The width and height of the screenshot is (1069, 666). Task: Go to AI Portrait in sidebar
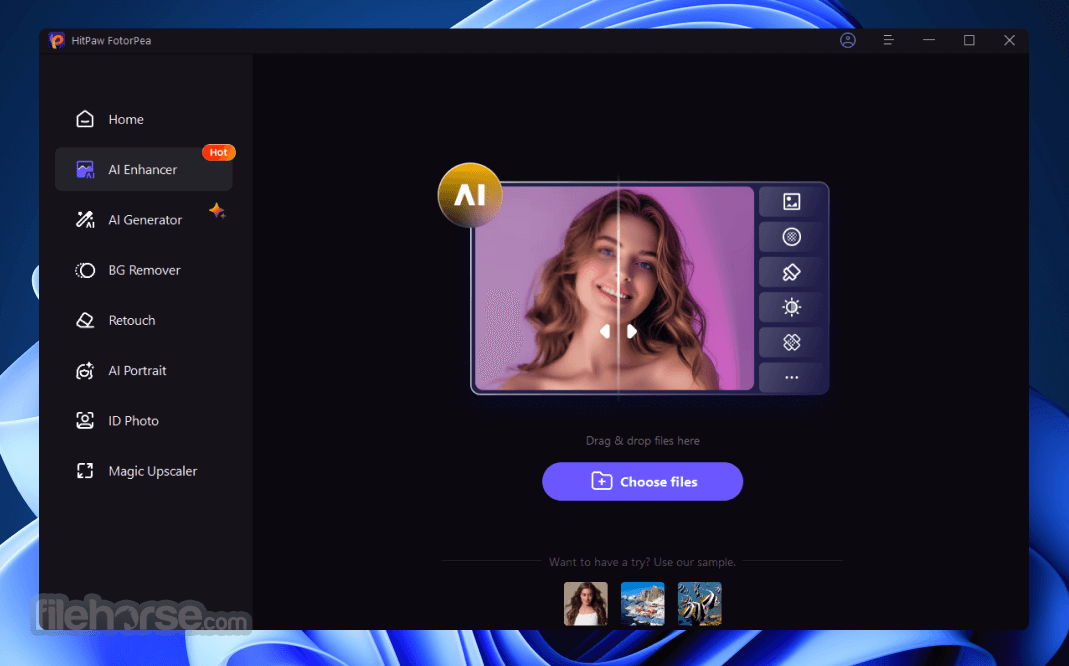pos(143,371)
